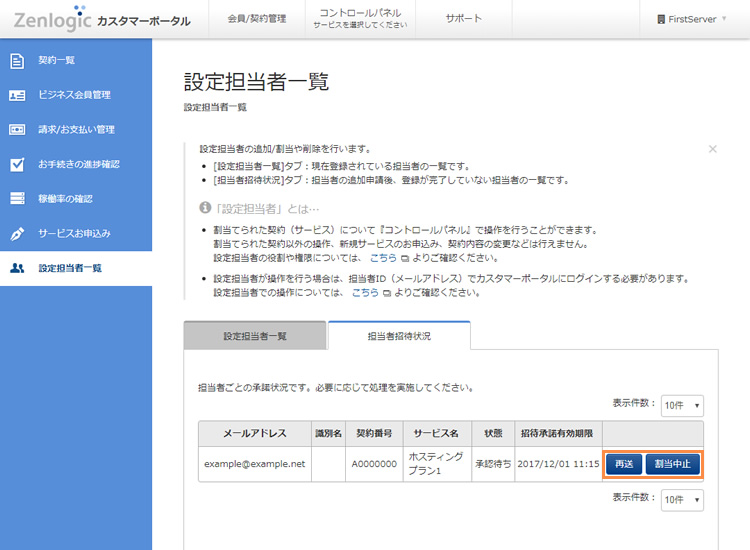
Task: Click external link icon after second こちら
Action: 386,293
